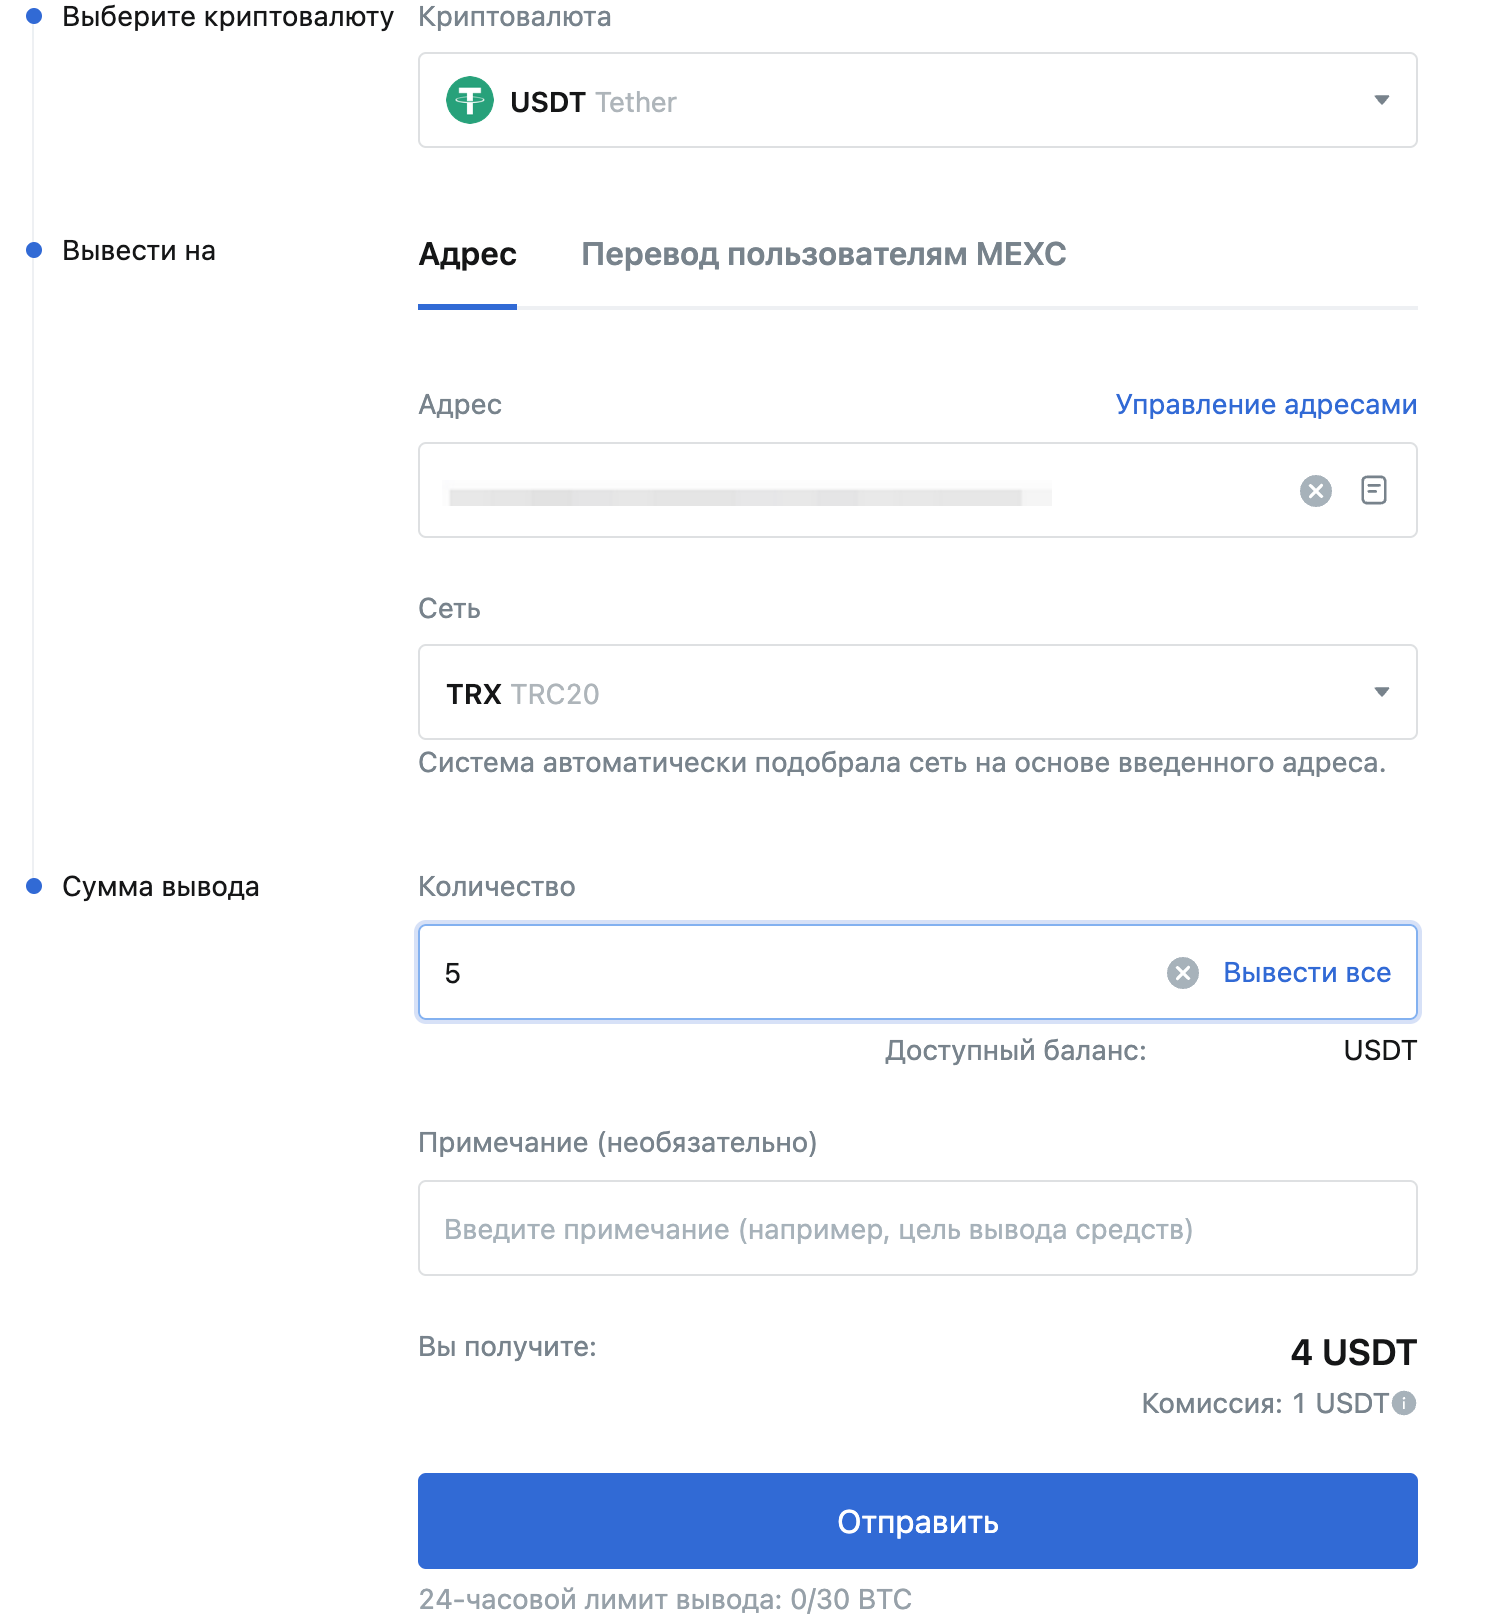The width and height of the screenshot is (1492, 1624).
Task: Submit withdrawal with the Отправить button
Action: point(918,1521)
